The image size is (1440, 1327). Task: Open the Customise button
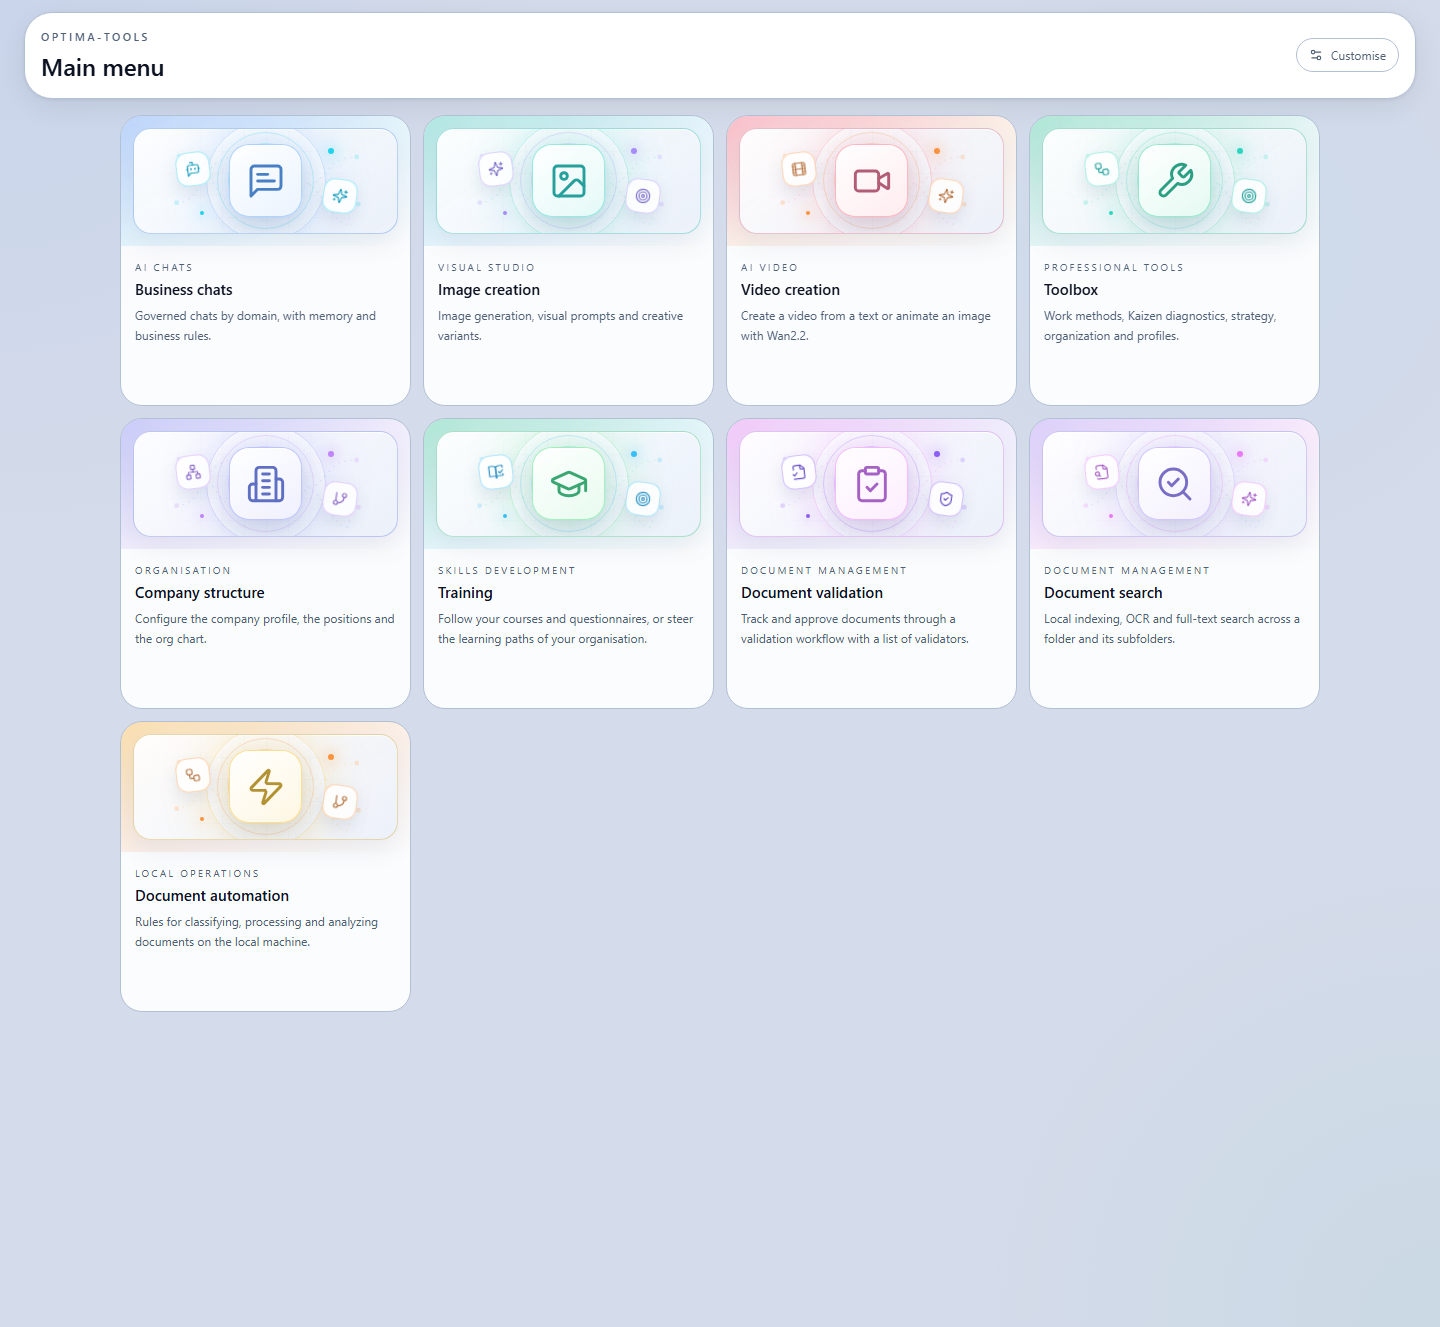coord(1347,55)
